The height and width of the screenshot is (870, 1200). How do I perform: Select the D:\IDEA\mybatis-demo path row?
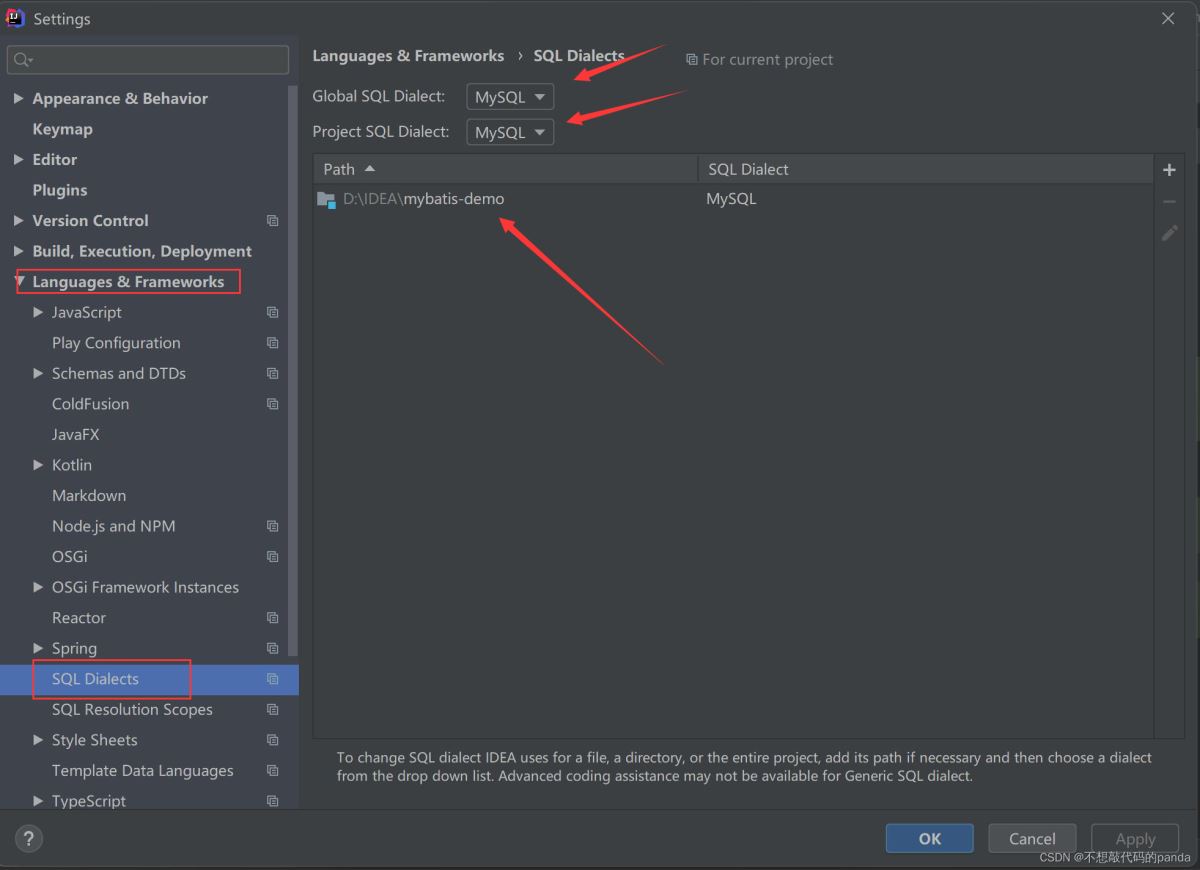pos(734,199)
